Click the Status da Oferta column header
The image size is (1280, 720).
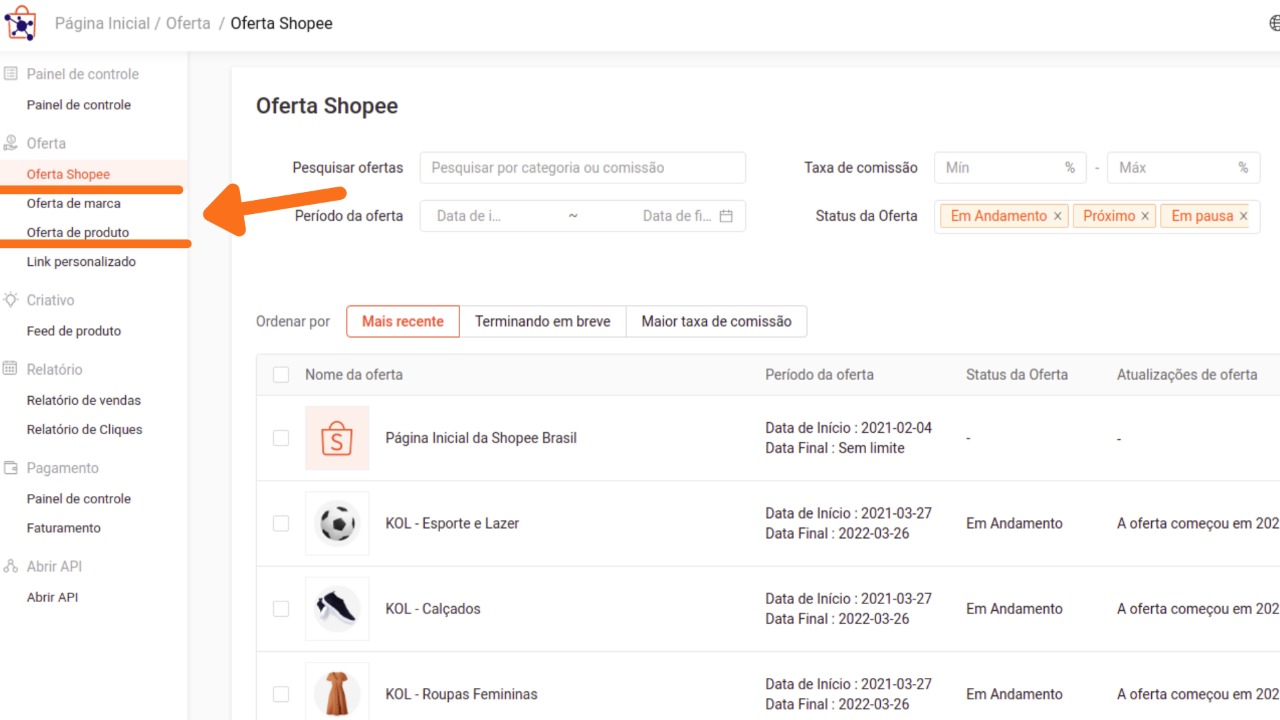pyautogui.click(x=1017, y=375)
